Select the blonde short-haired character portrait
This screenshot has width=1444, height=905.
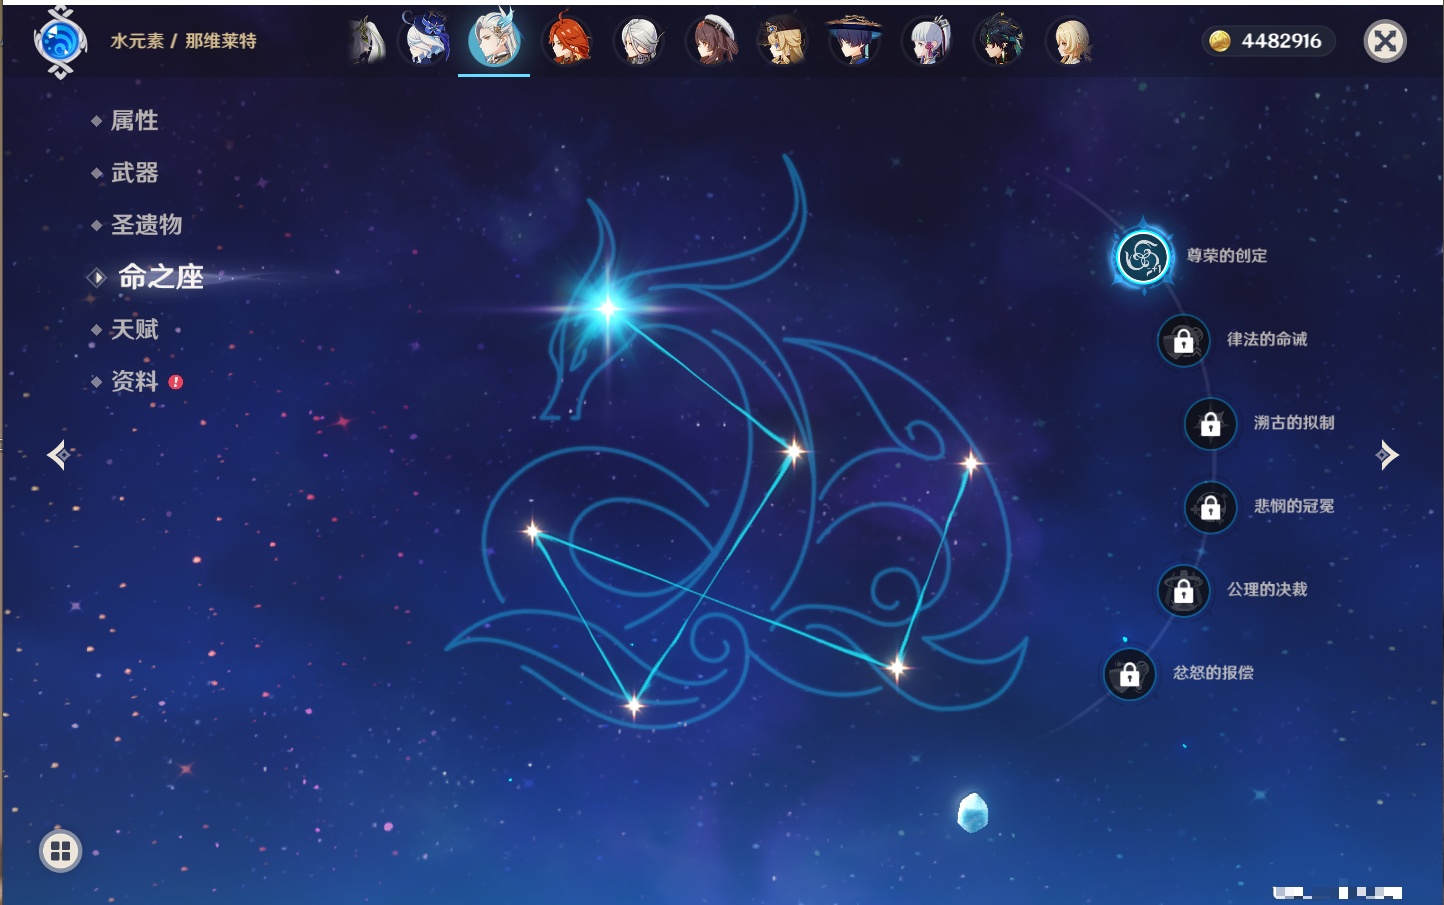coord(1071,41)
